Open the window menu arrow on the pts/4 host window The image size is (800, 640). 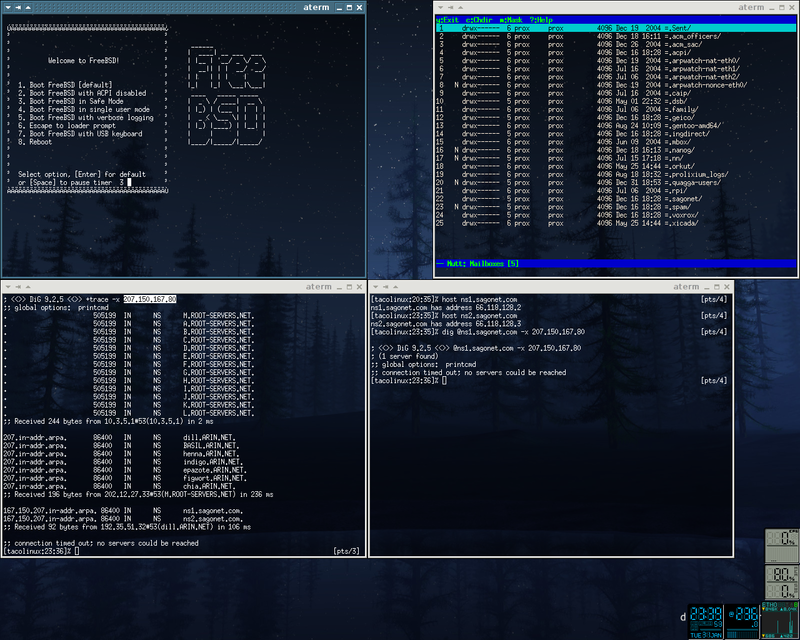[376, 287]
